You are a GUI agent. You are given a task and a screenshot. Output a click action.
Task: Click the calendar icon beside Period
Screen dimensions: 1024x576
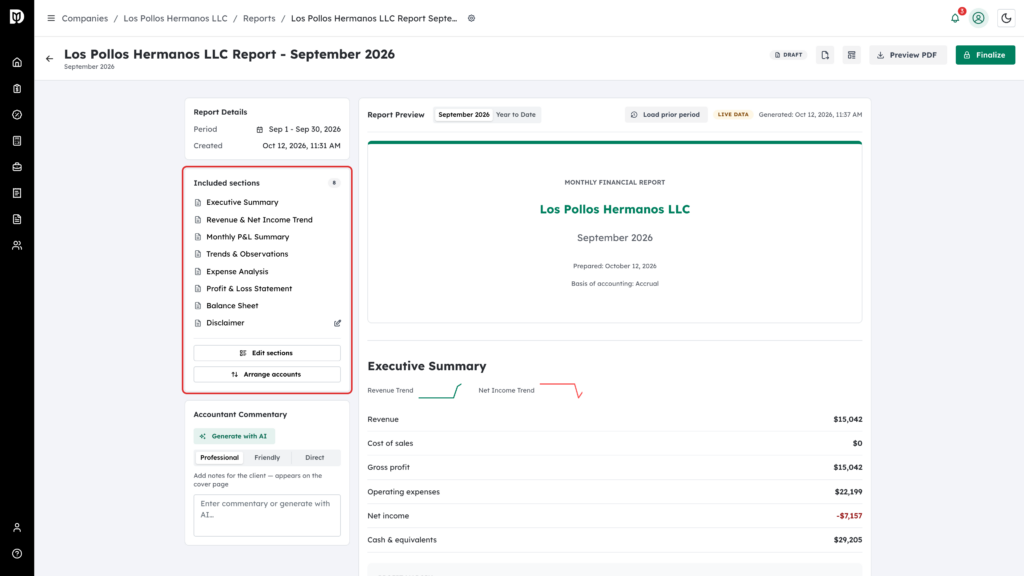[259, 129]
